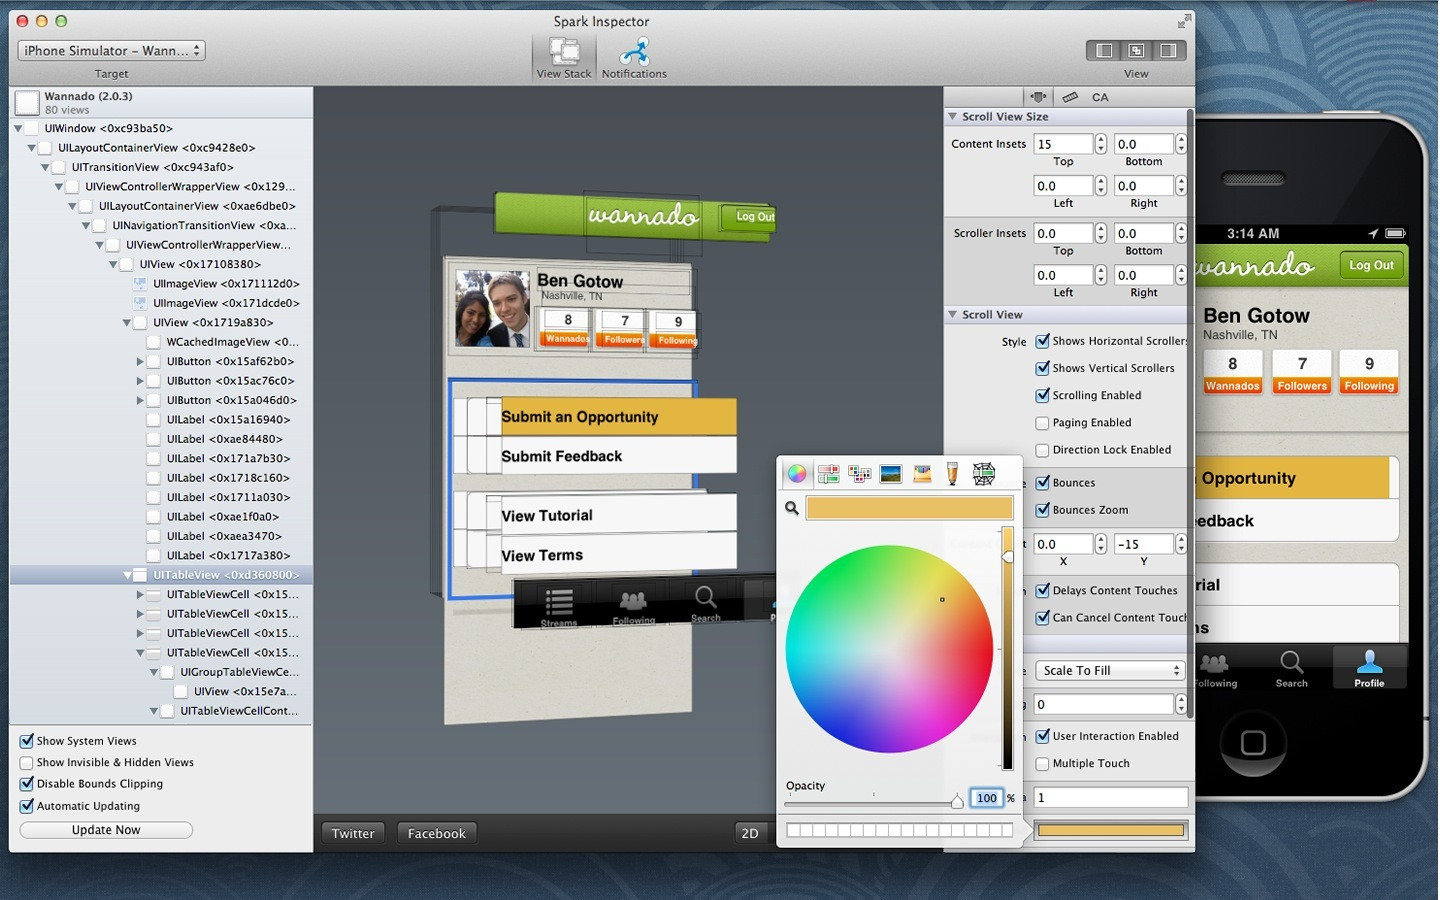Viewport: 1440px width, 900px height.
Task: Click the Twitter button
Action: 353,833
